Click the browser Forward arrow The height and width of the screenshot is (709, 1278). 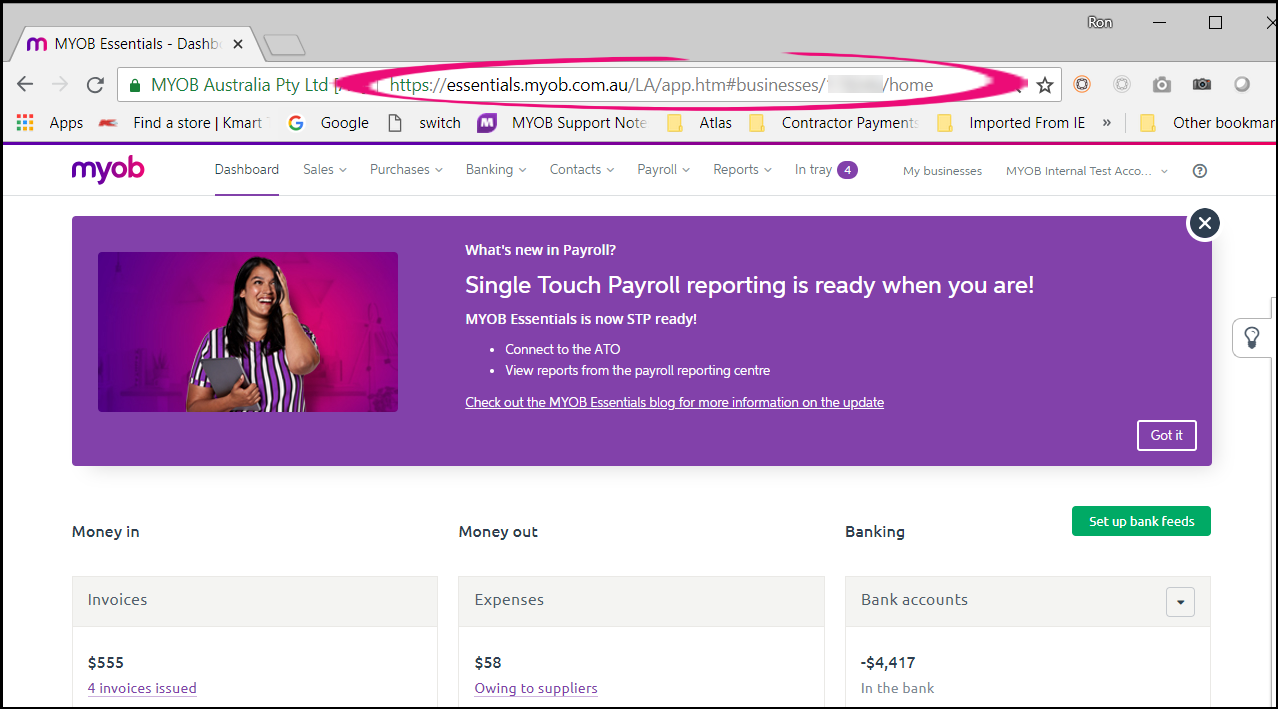[x=60, y=85]
